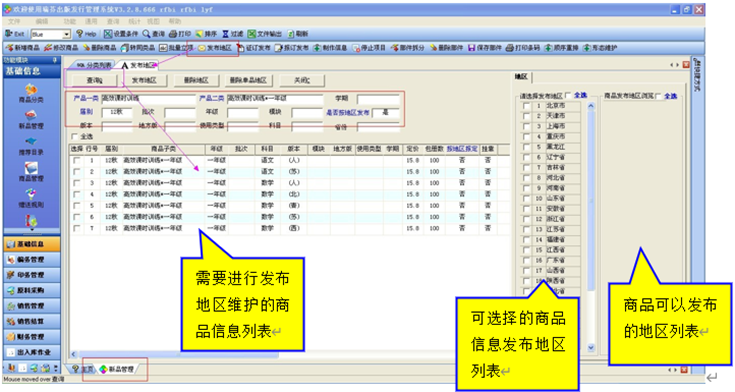Open 出入库作业 module in sidebar
The height and width of the screenshot is (392, 735).
pyautogui.click(x=31, y=353)
